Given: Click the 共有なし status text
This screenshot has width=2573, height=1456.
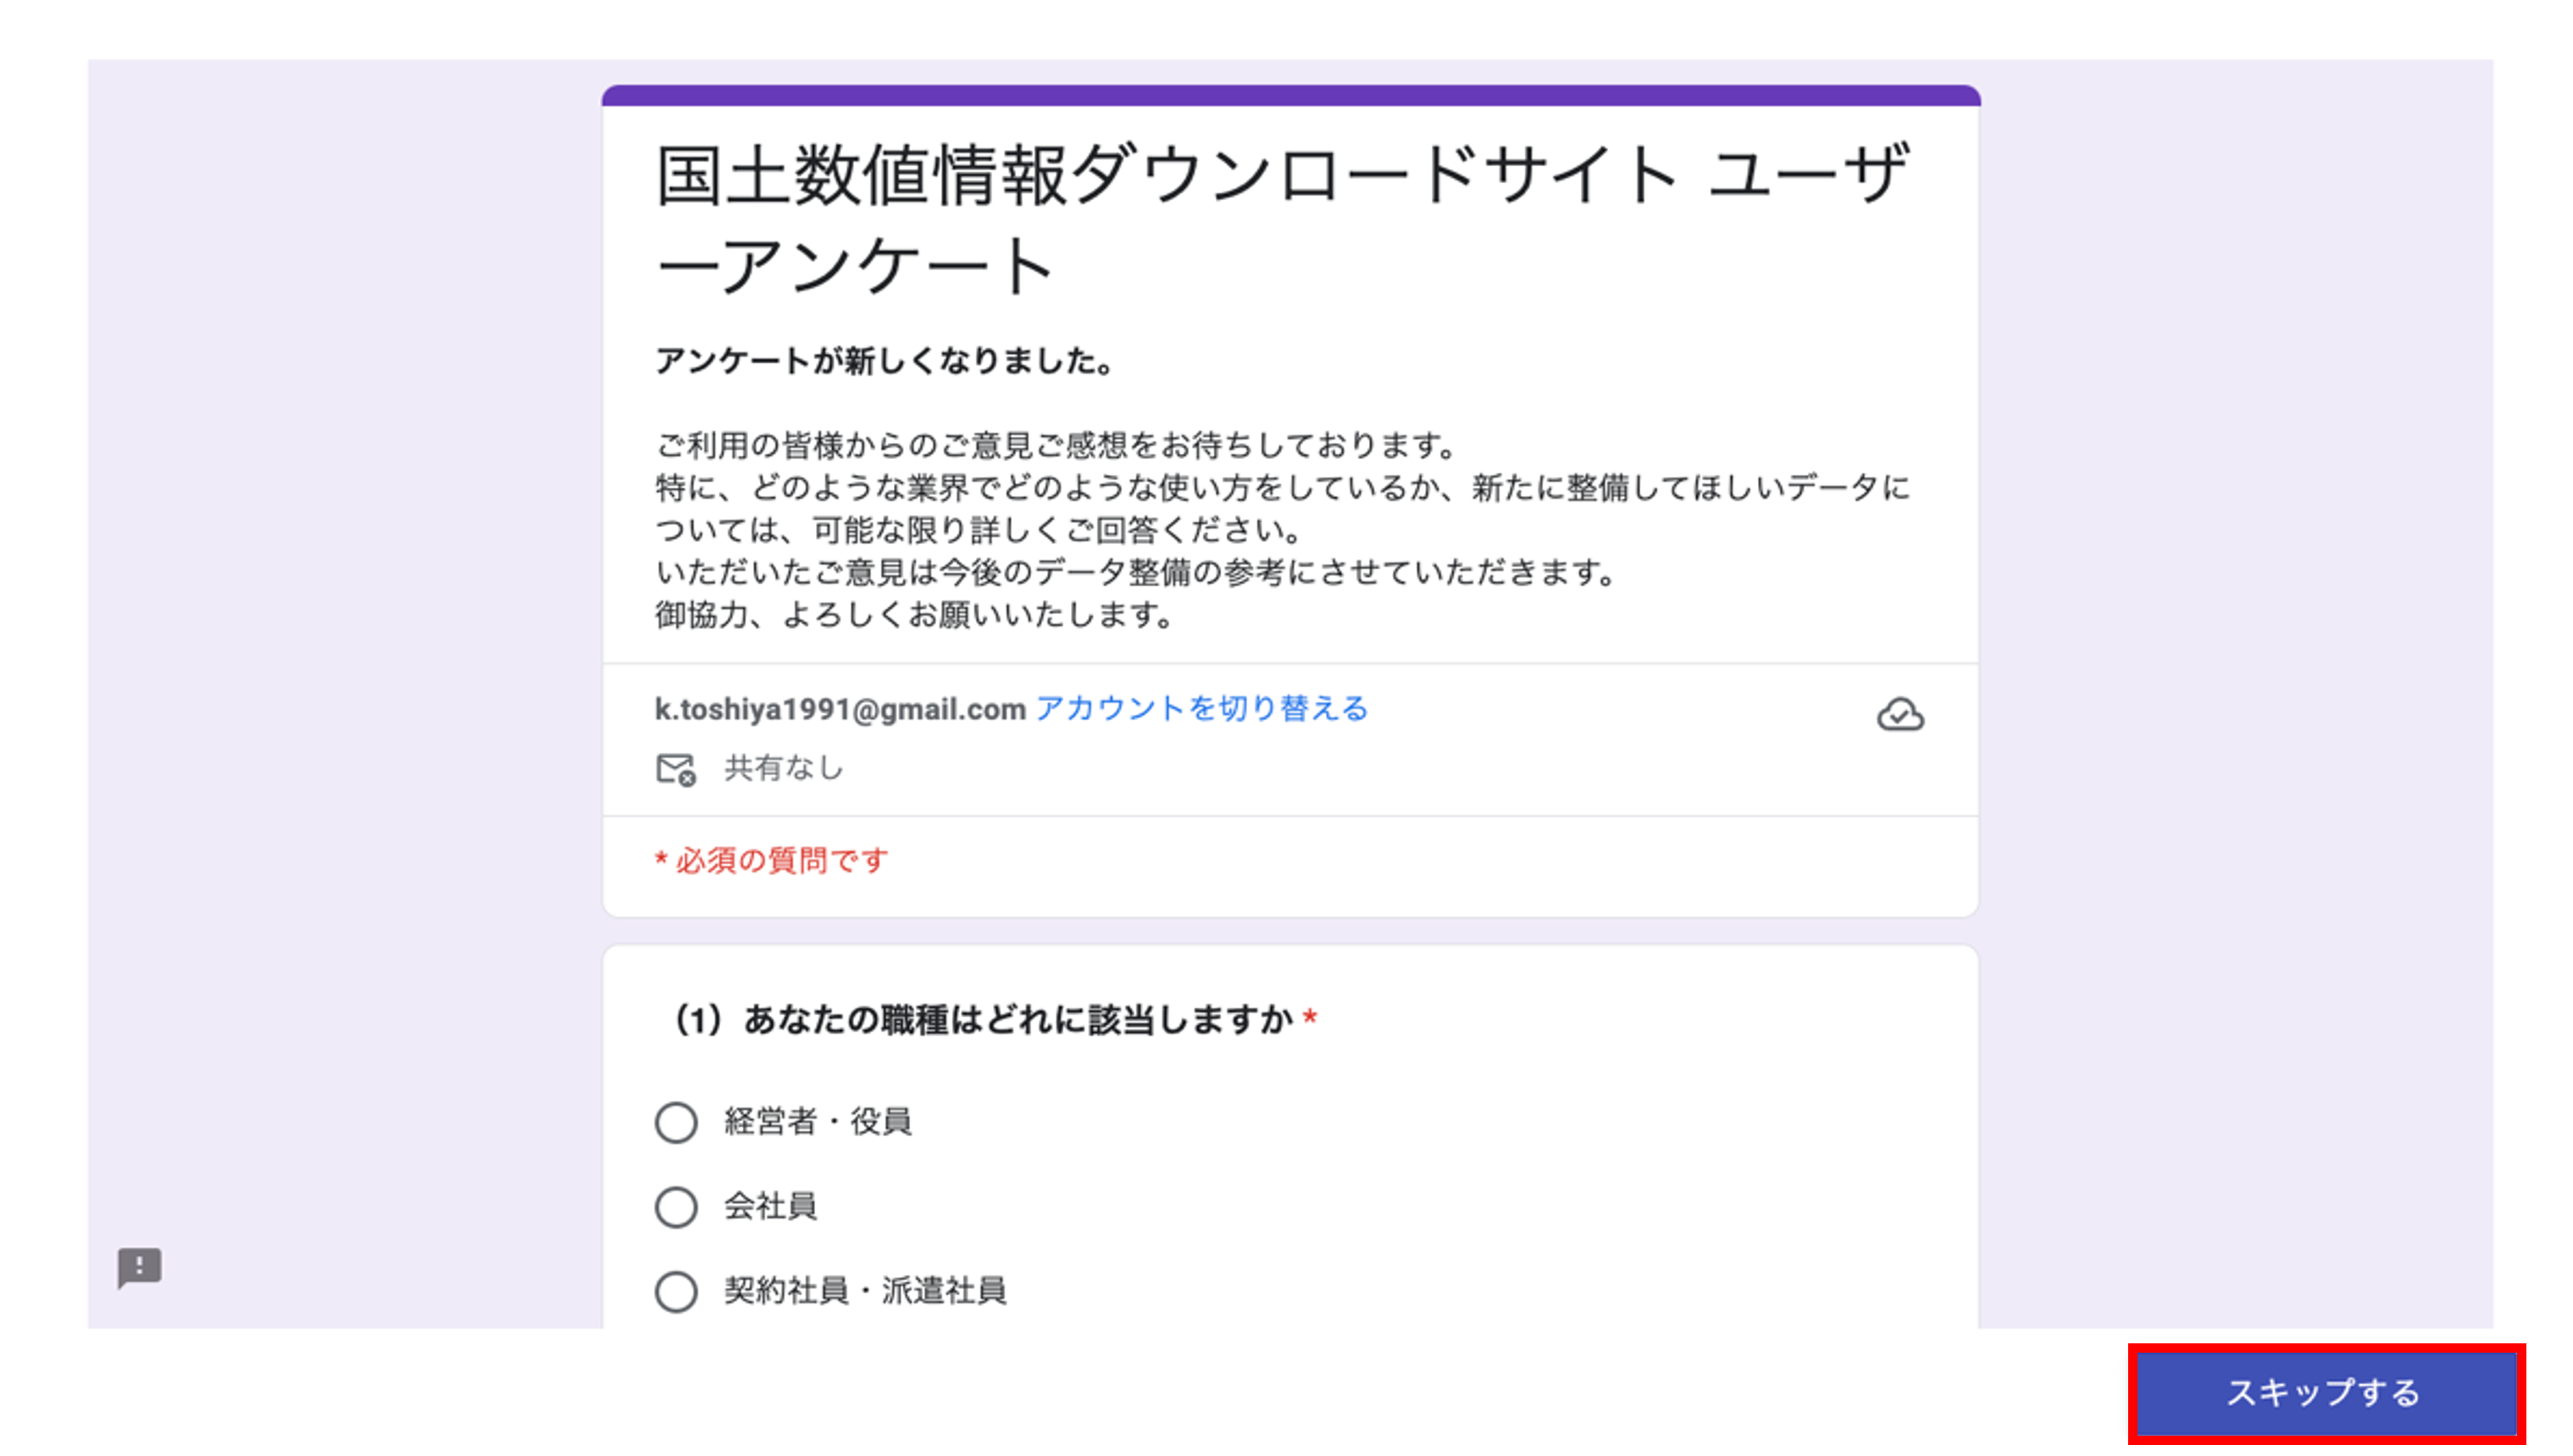Looking at the screenshot, I should click(x=784, y=768).
